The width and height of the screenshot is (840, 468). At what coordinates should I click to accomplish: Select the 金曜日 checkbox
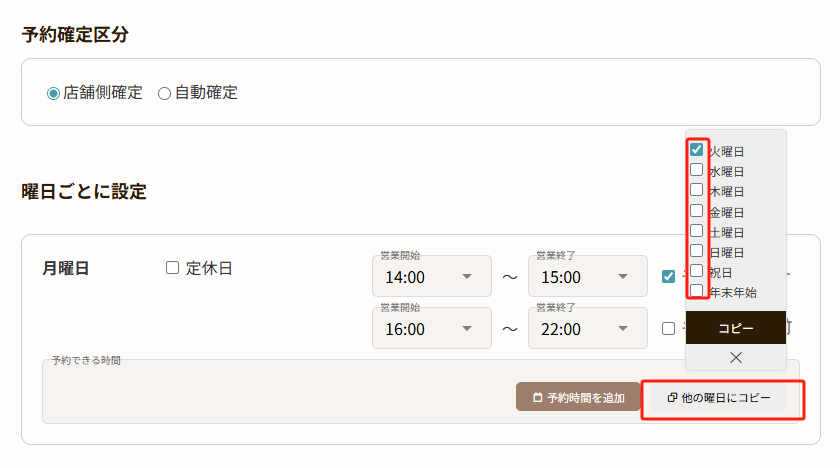(x=697, y=211)
